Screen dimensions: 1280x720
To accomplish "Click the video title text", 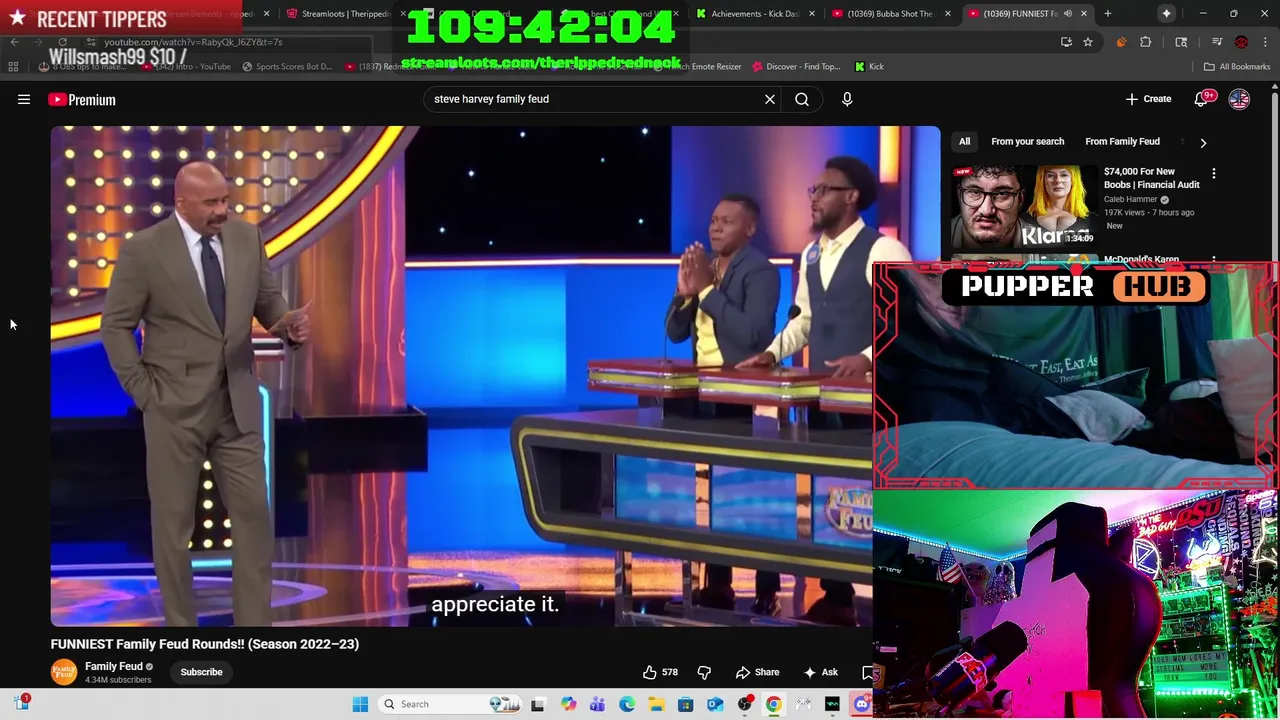I will (x=205, y=644).
